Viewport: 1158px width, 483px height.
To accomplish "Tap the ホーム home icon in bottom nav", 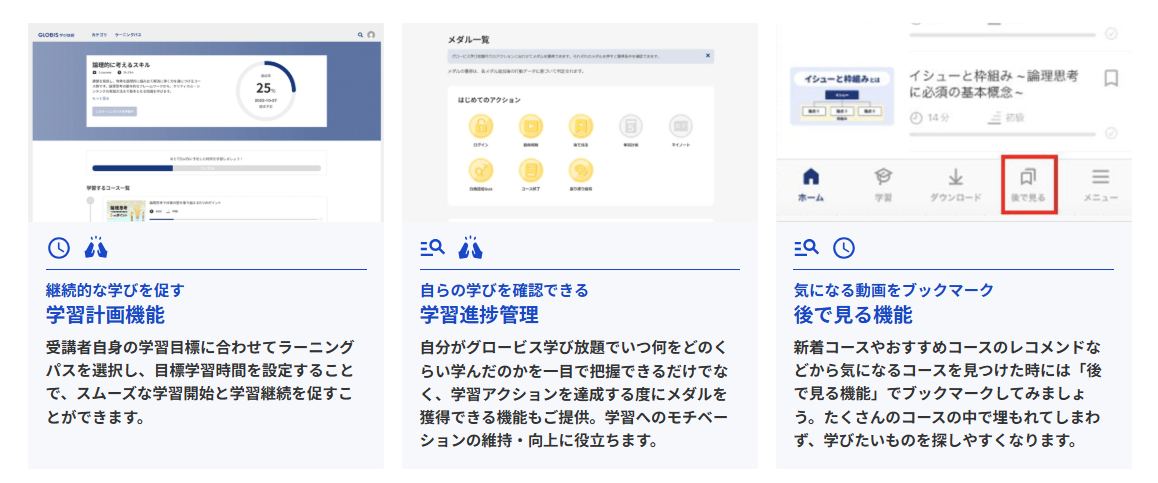I will [x=811, y=185].
